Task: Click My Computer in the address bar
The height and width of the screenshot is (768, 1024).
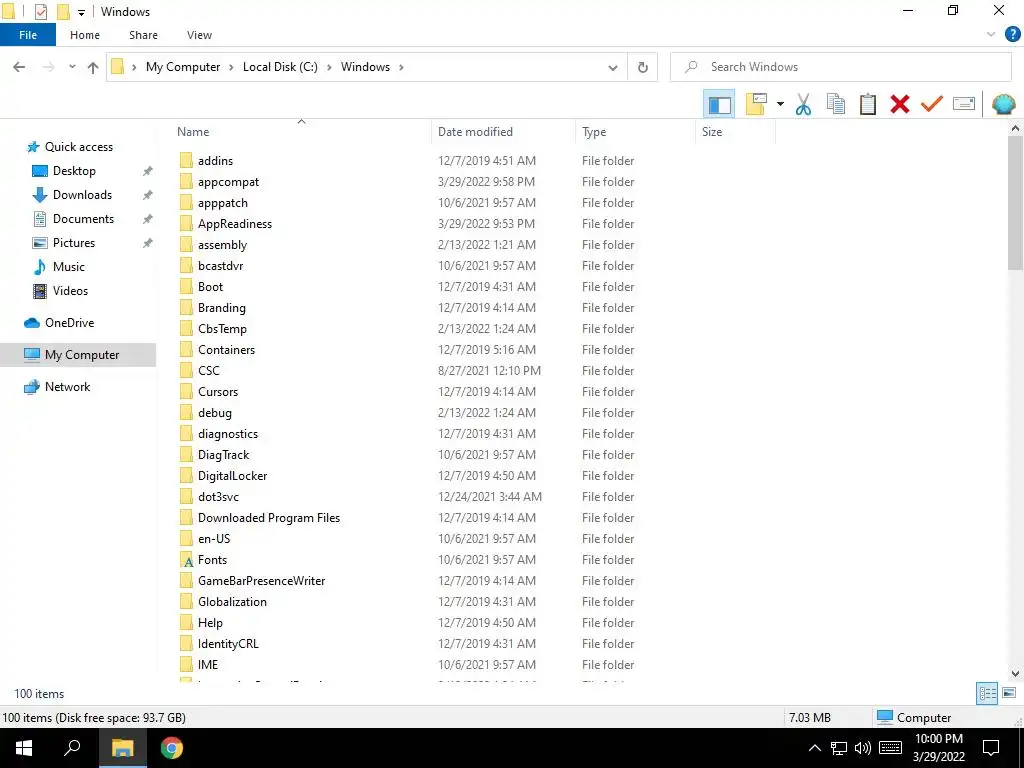Action: [183, 67]
